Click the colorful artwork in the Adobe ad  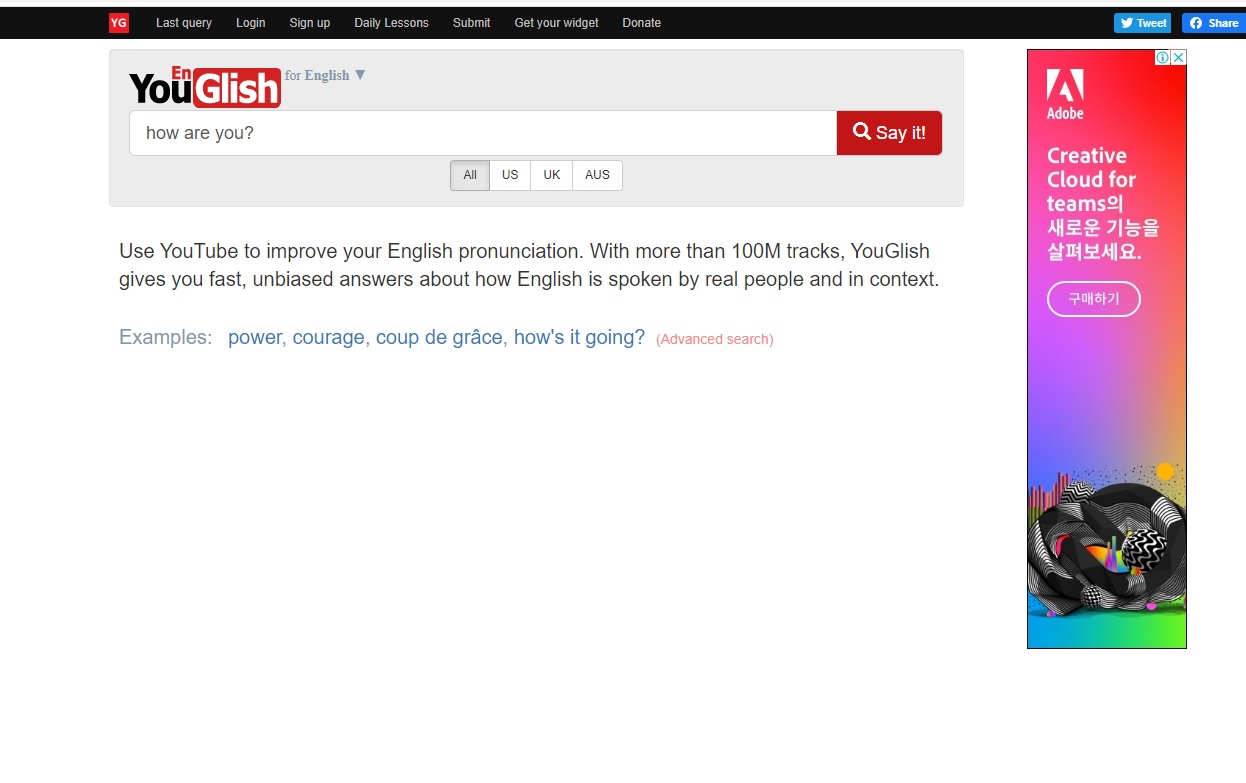1107,545
